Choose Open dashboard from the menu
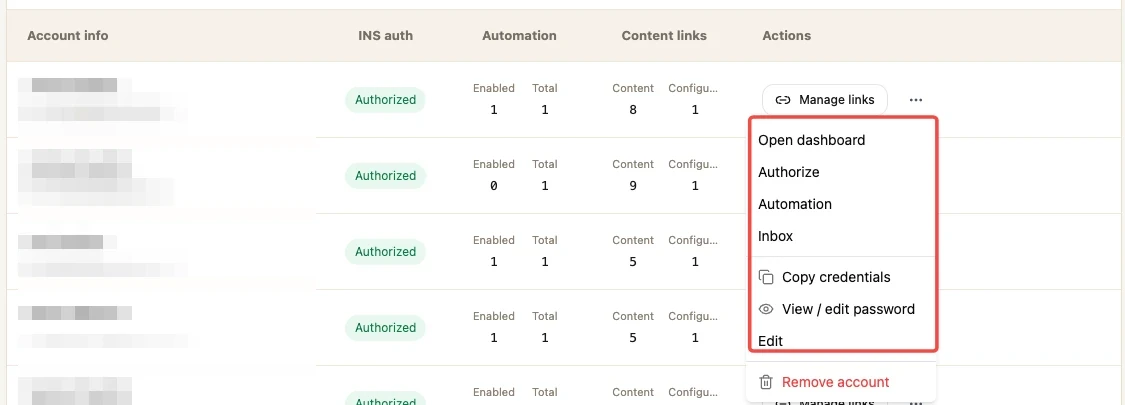This screenshot has height=405, width=1125. coord(811,140)
